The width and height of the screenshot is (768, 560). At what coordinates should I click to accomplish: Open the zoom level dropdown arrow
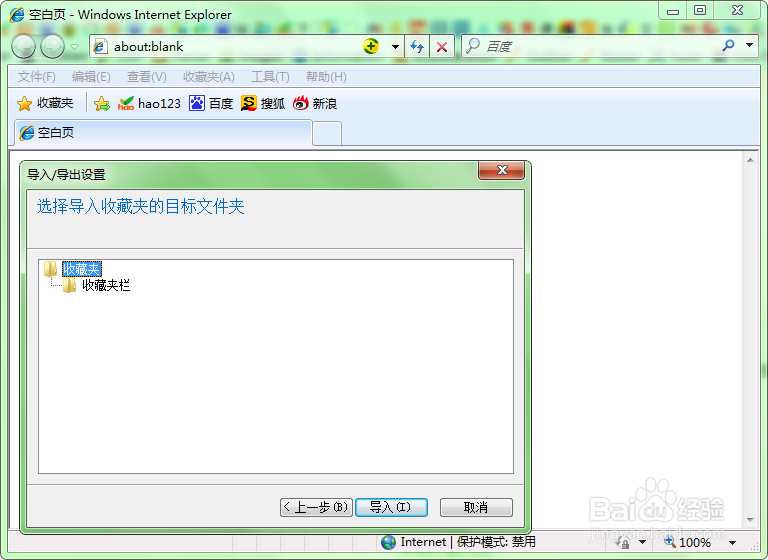tap(732, 542)
